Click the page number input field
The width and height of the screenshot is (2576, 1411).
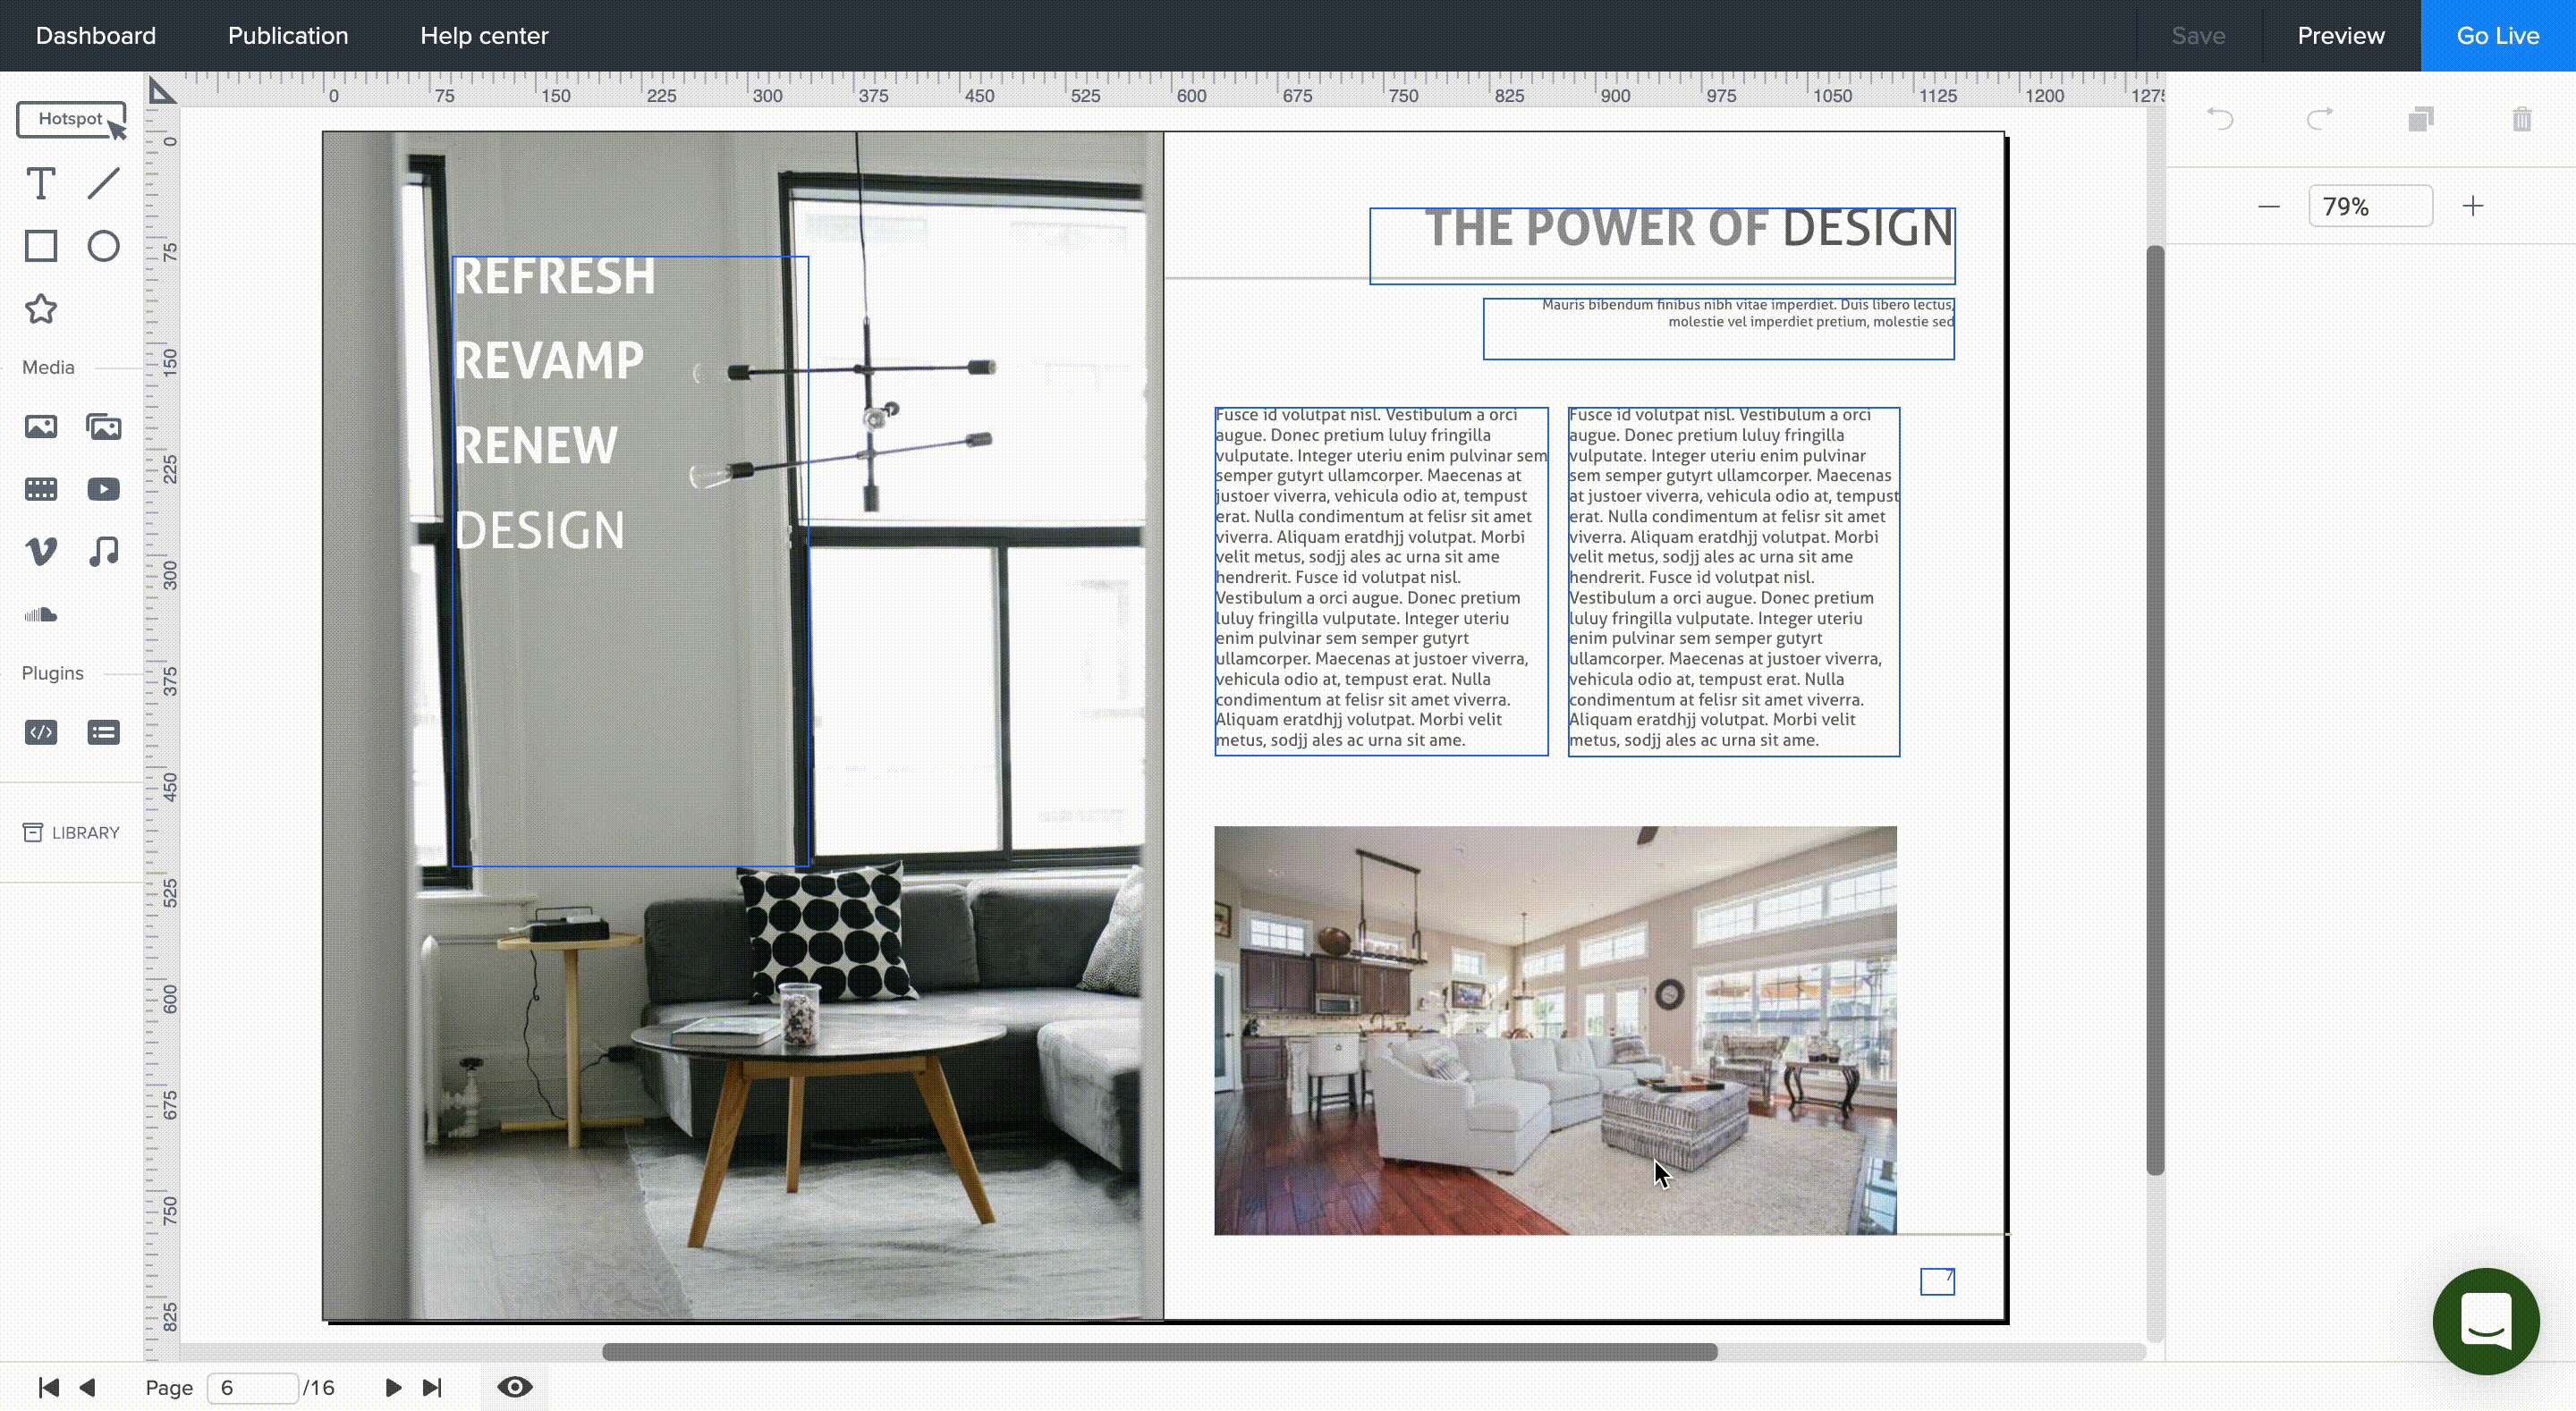pos(252,1387)
